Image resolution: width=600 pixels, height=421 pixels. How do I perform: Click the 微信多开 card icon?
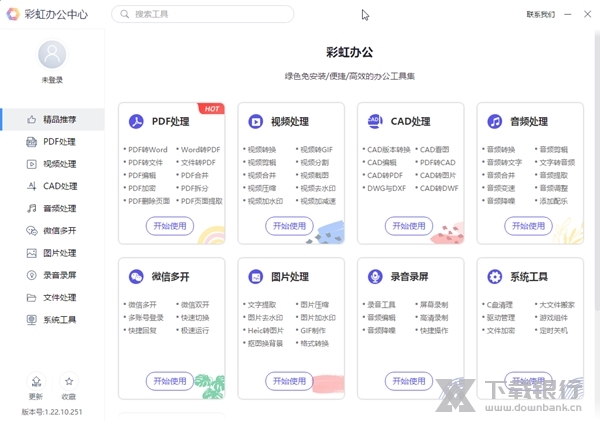coord(136,276)
